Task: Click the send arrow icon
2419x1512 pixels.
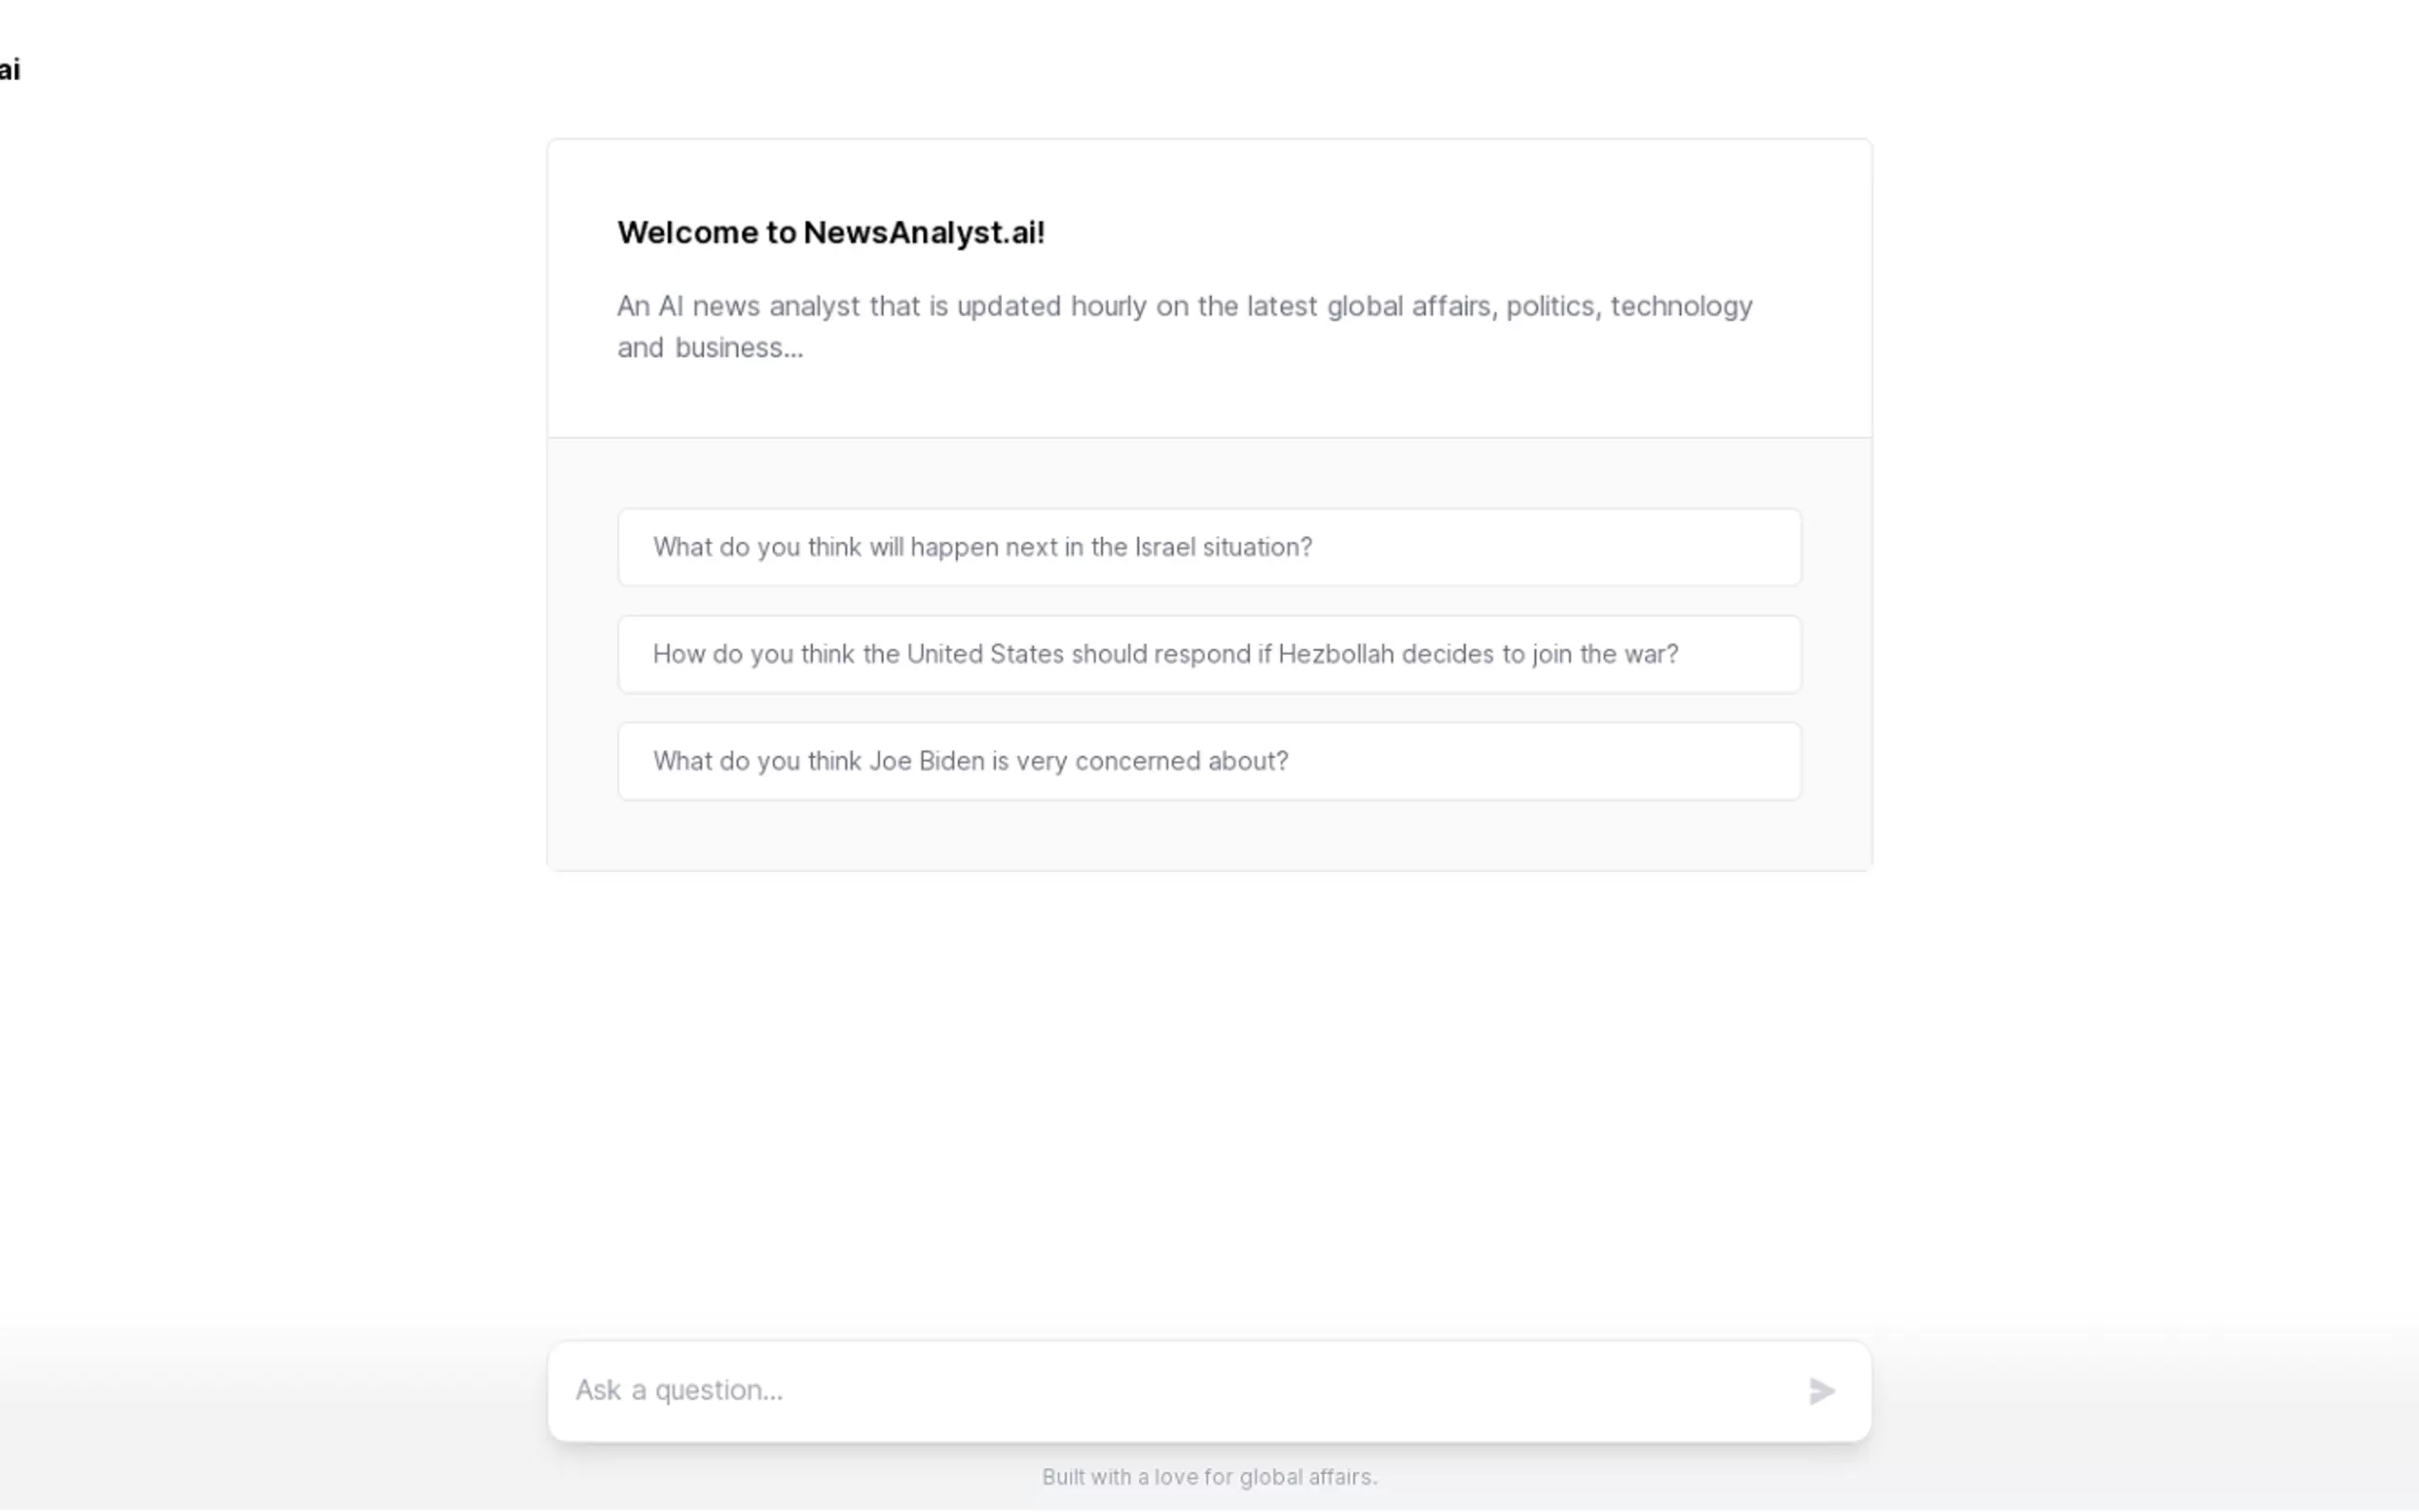Action: [x=1821, y=1390]
